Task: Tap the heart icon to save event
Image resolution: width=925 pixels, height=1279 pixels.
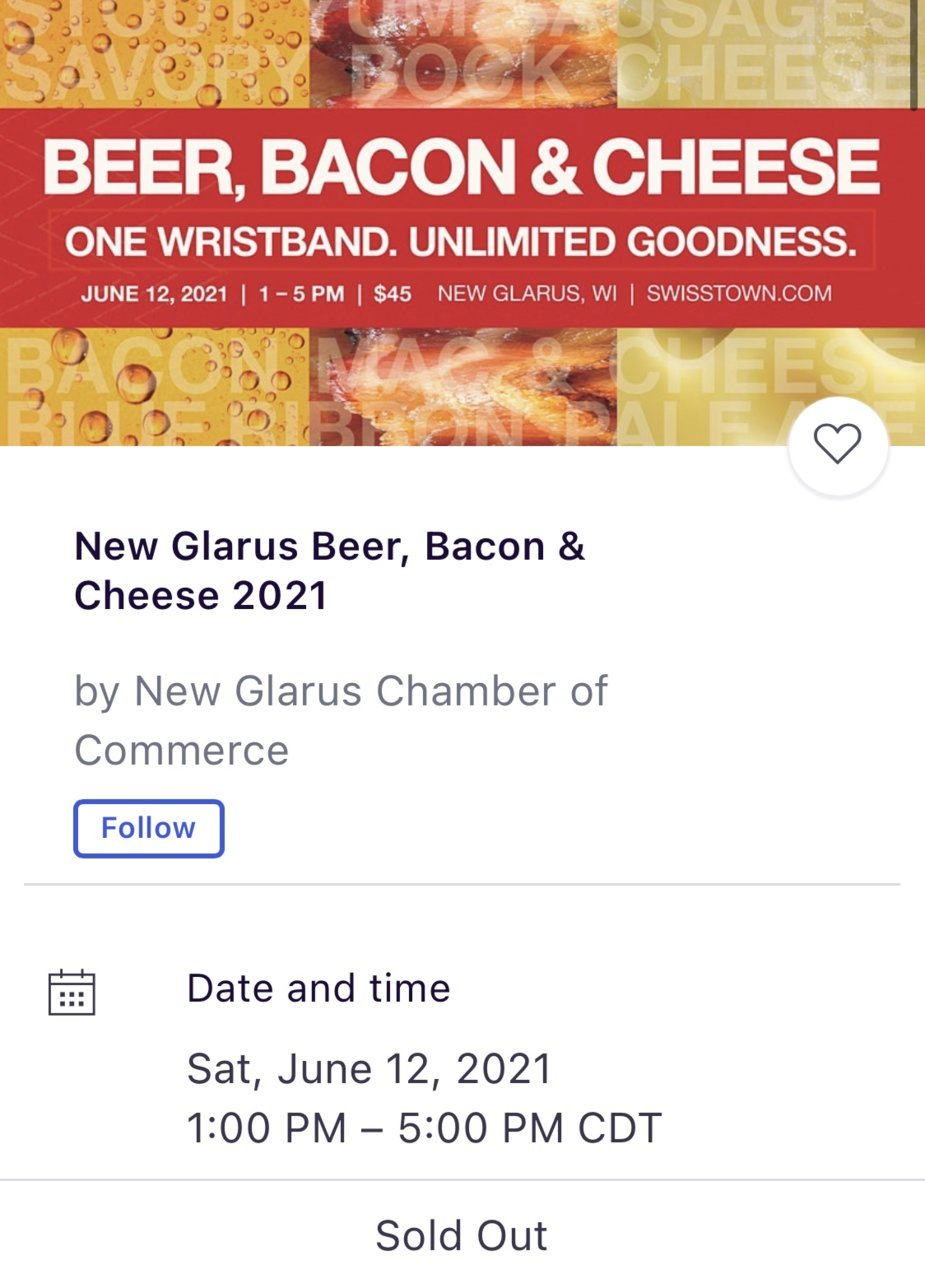Action: [838, 445]
